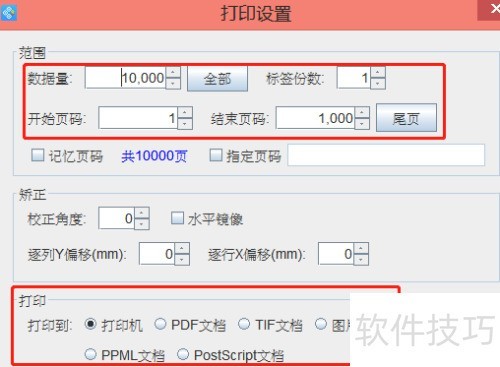Viewport: 500px width, 367px height.
Task: Increase 开始页码 with up arrow
Action: click(x=185, y=113)
